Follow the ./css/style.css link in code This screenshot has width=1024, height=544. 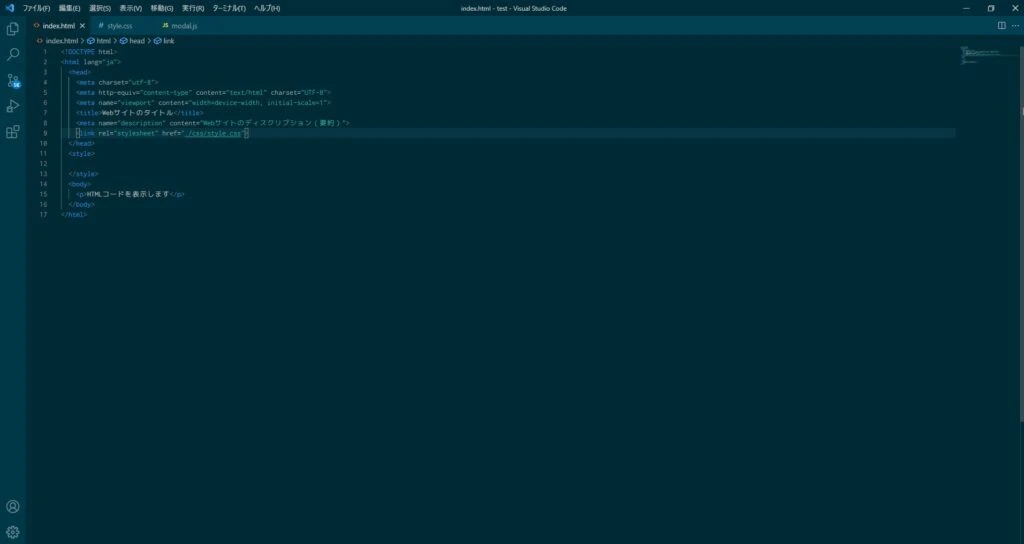[213, 133]
